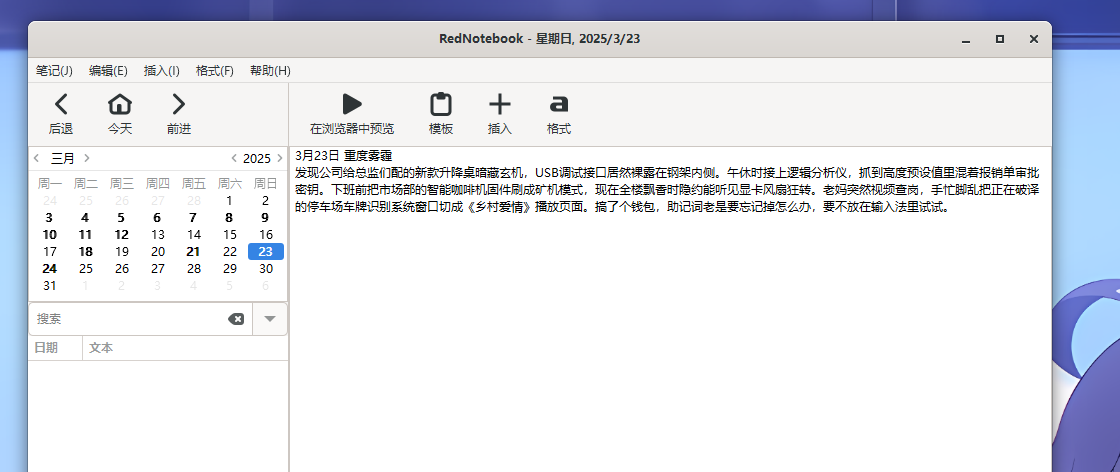Go to next year arrow
This screenshot has height=472, width=1120.
(x=279, y=158)
